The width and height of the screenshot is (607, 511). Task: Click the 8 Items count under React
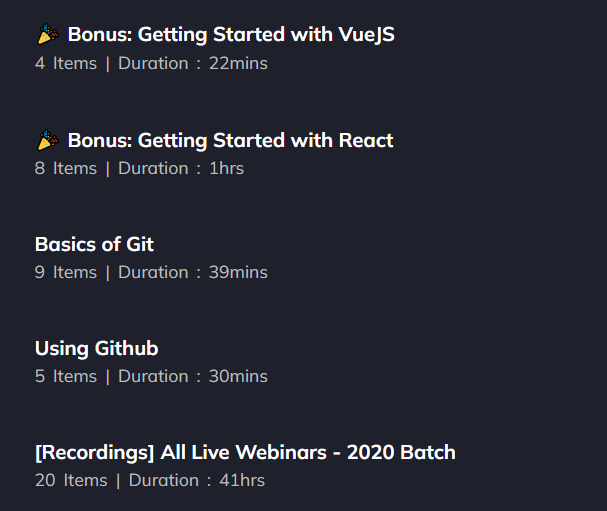(x=66, y=168)
